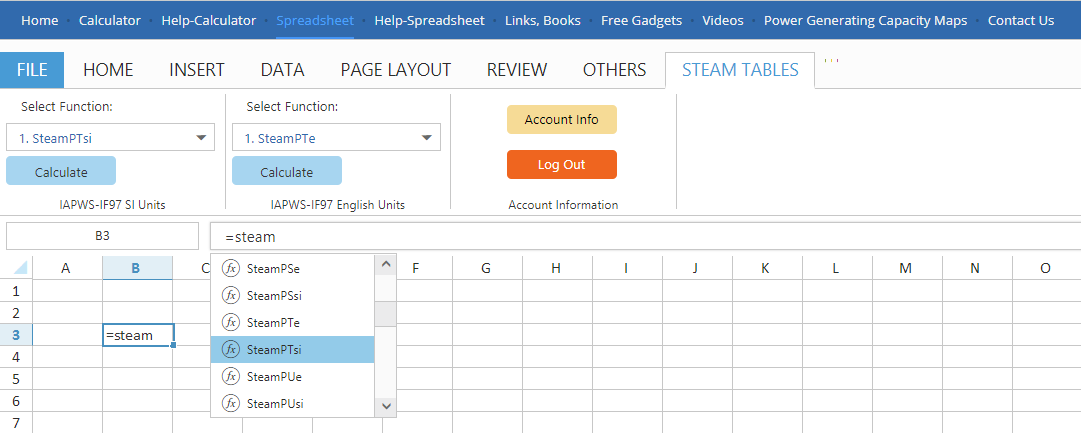Expand the ribbon overflow dots after STEAM TABLES
1081x433 pixels.
pyautogui.click(x=831, y=62)
